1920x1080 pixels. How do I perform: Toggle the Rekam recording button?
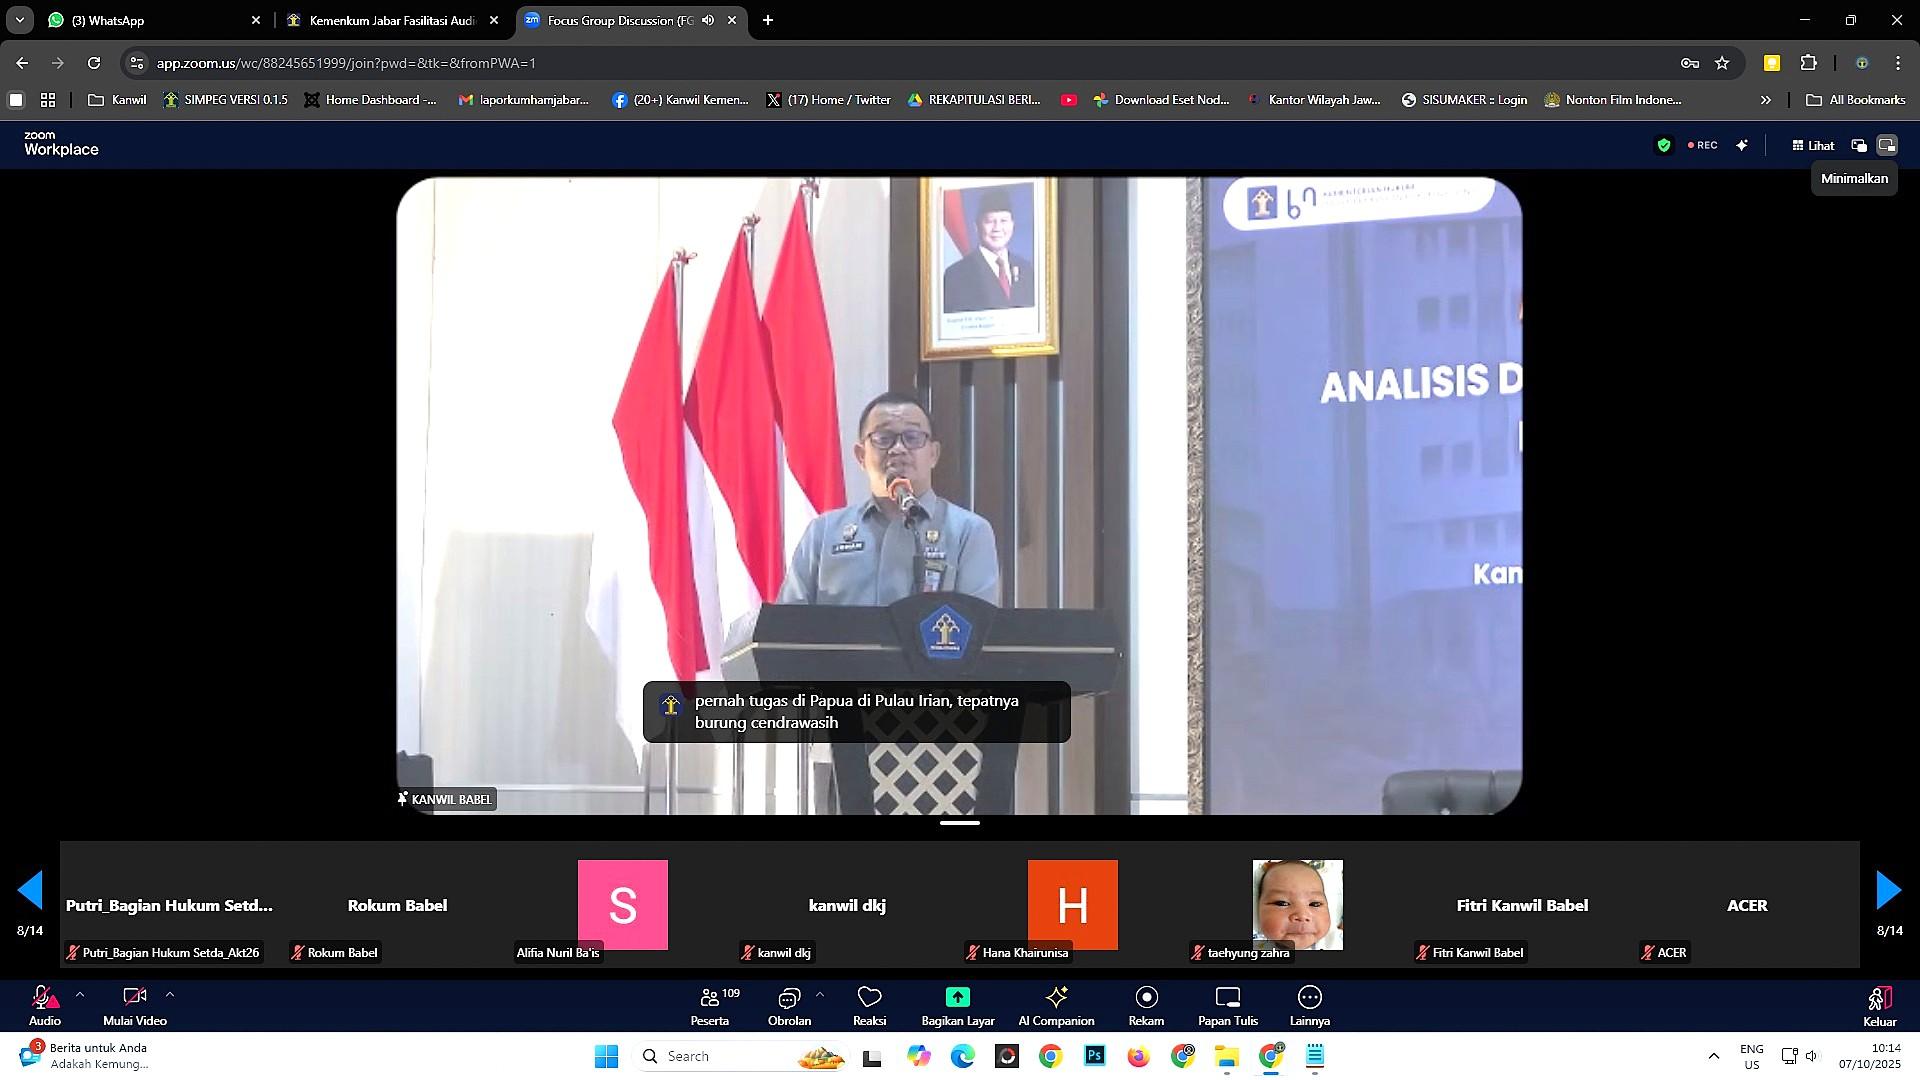[x=1146, y=1004]
